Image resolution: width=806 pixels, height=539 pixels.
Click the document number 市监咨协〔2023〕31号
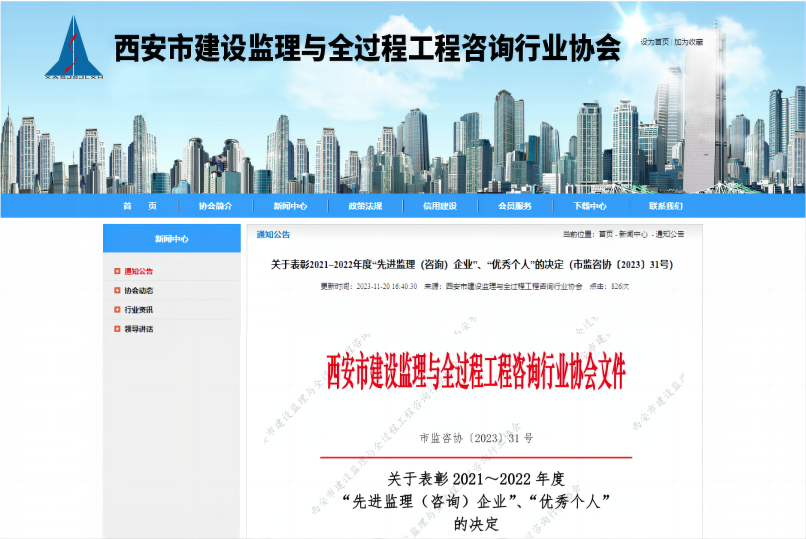(x=476, y=438)
